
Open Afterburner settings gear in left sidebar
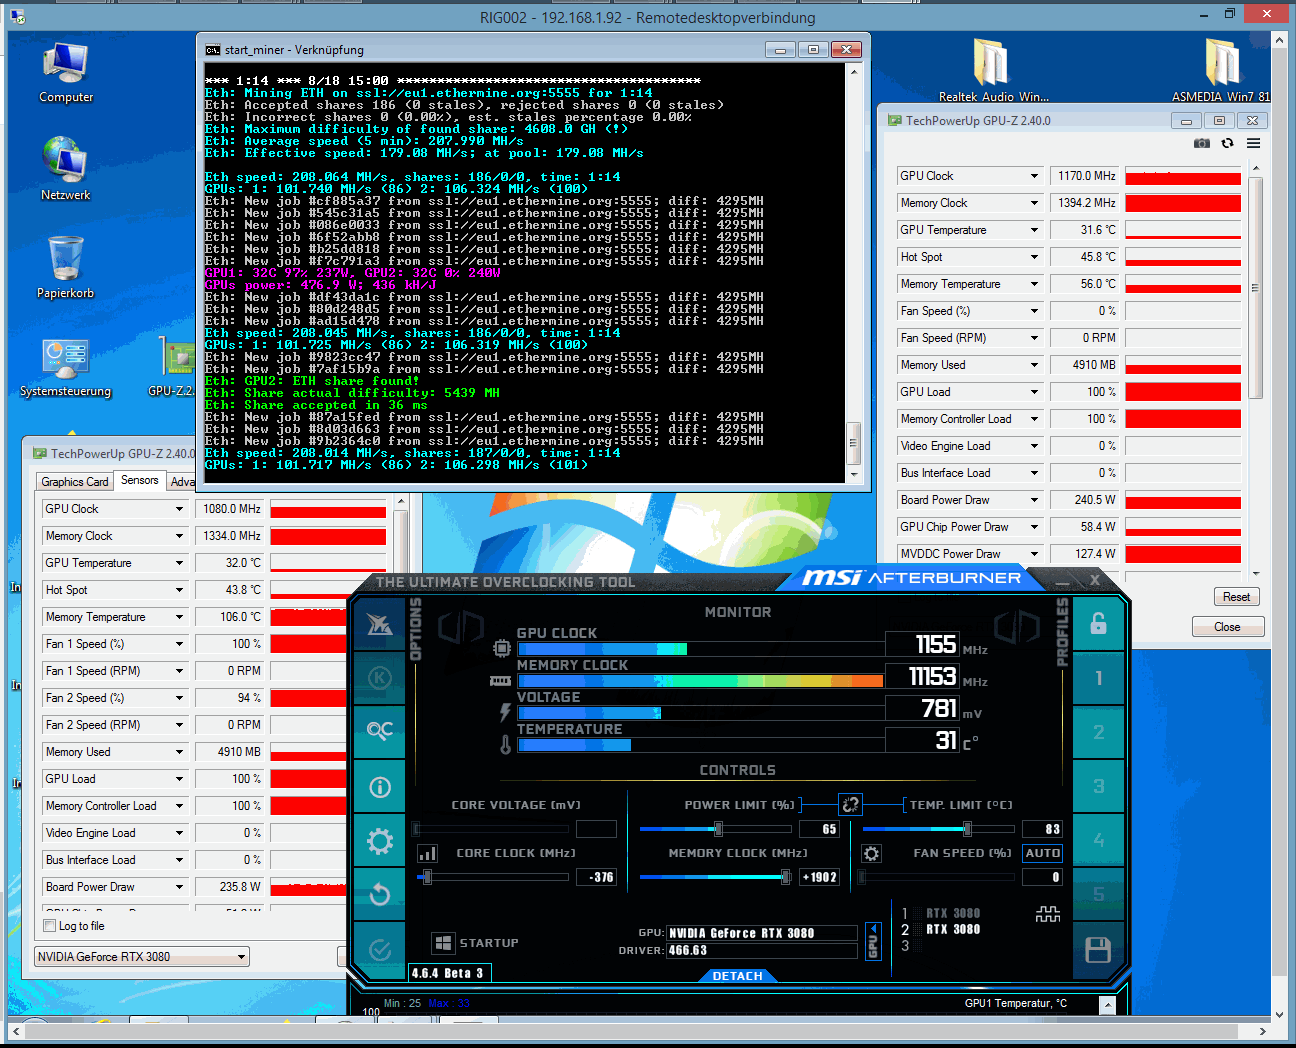(380, 841)
